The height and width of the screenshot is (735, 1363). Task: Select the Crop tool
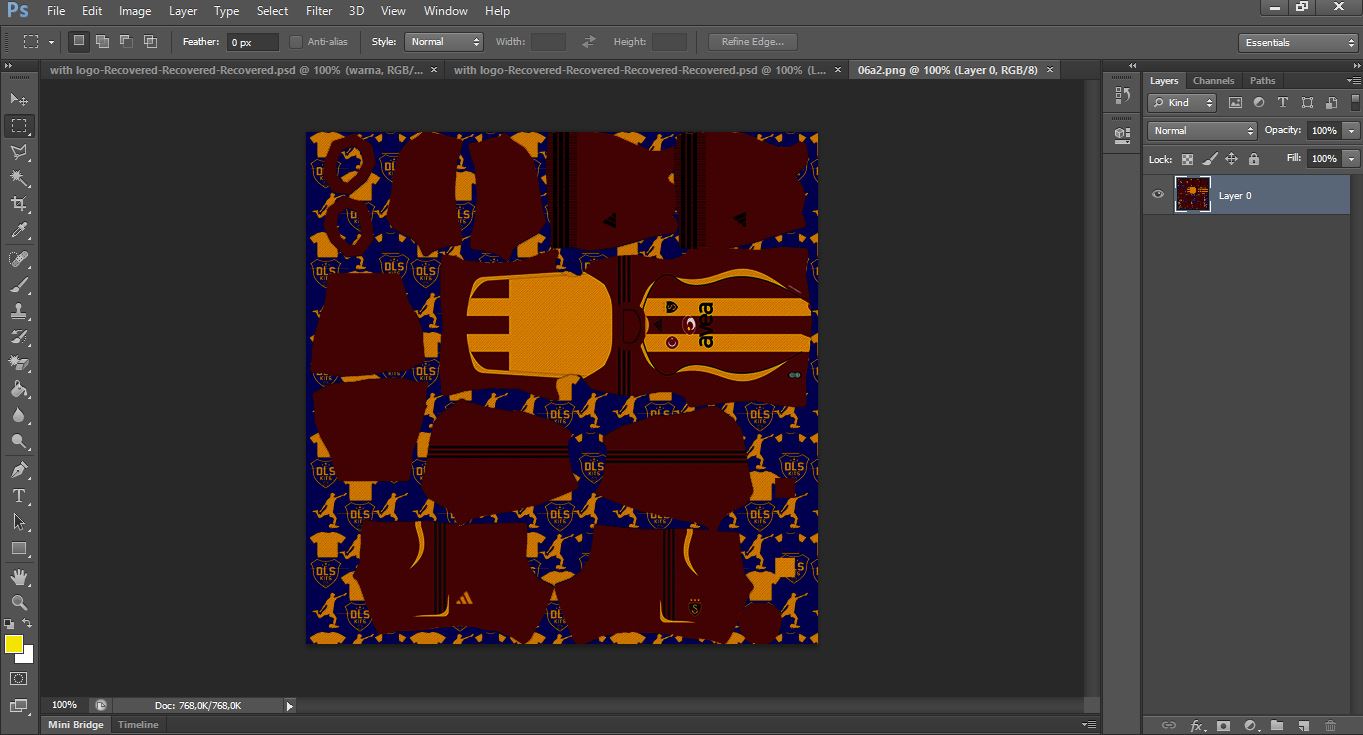[19, 204]
